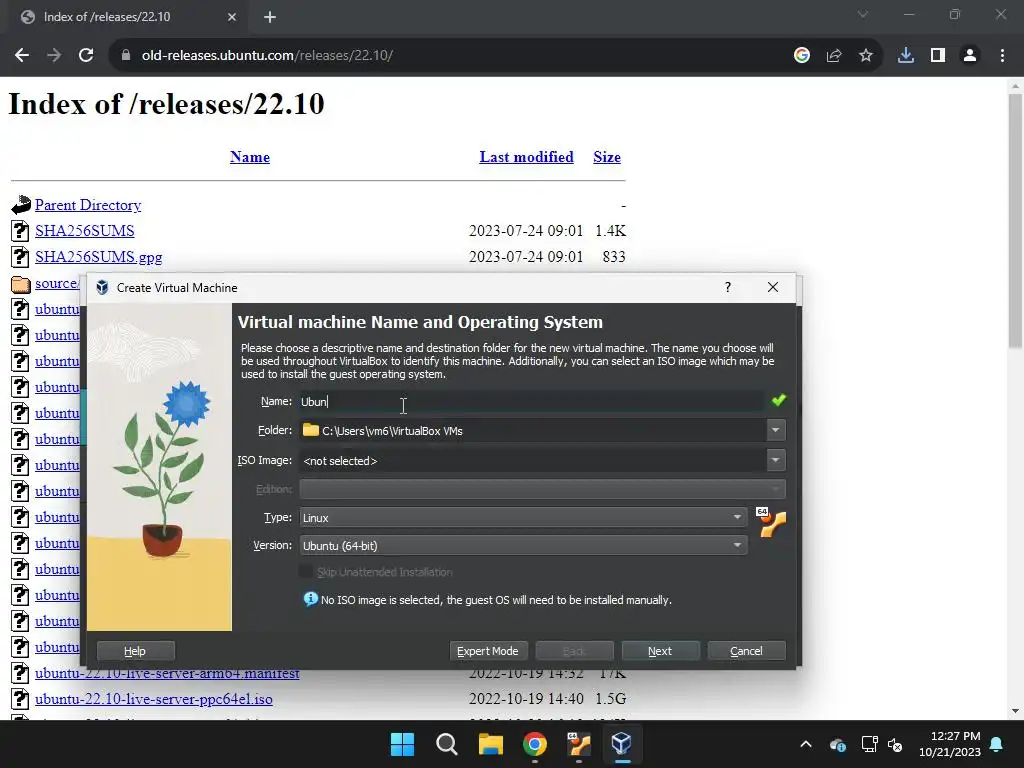Share this page via share icon
The height and width of the screenshot is (768, 1024).
pyautogui.click(x=833, y=56)
